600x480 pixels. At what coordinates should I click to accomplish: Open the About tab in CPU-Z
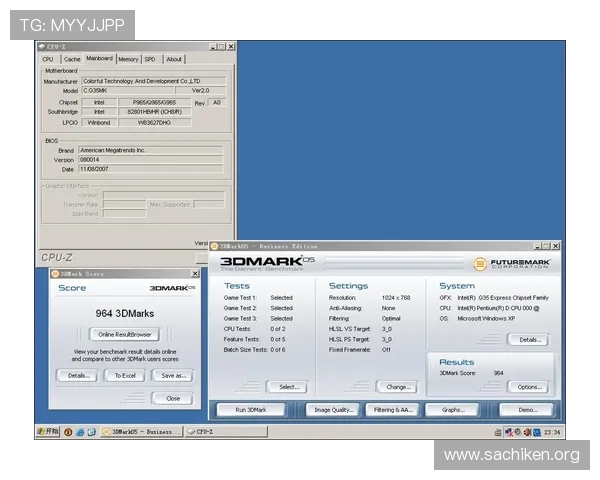click(x=174, y=59)
